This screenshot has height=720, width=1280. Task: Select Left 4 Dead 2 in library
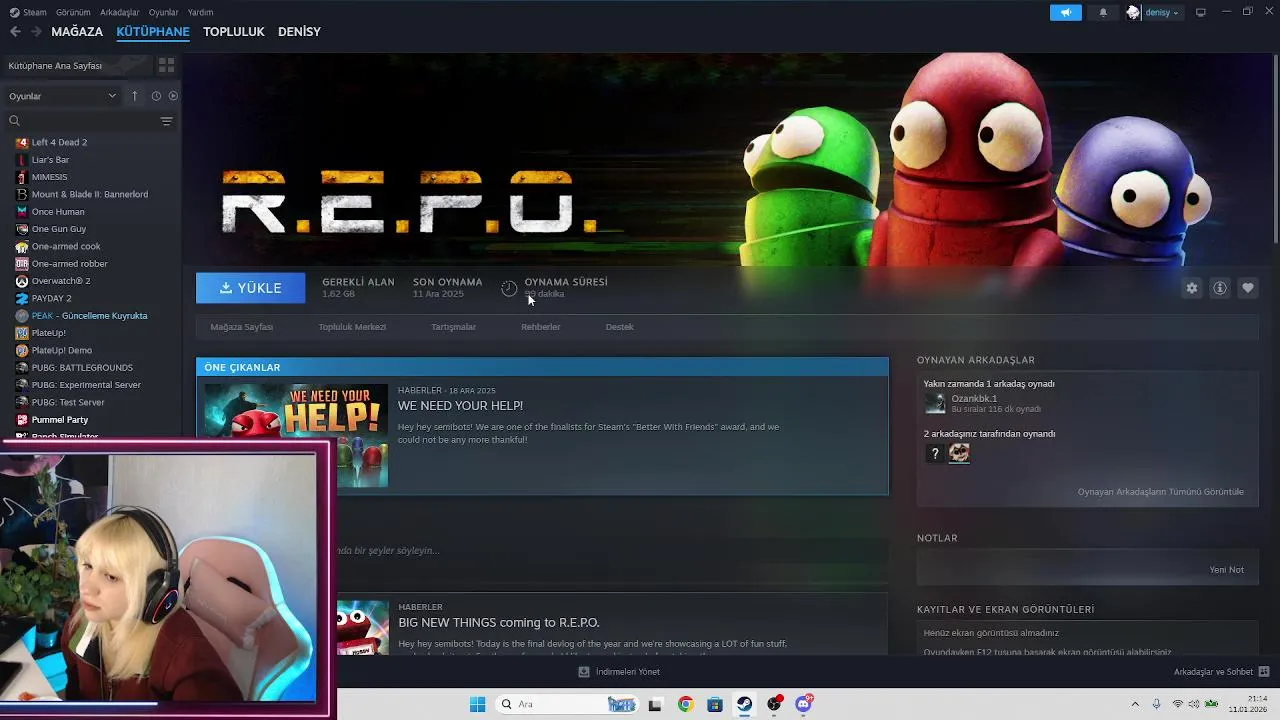click(x=59, y=142)
